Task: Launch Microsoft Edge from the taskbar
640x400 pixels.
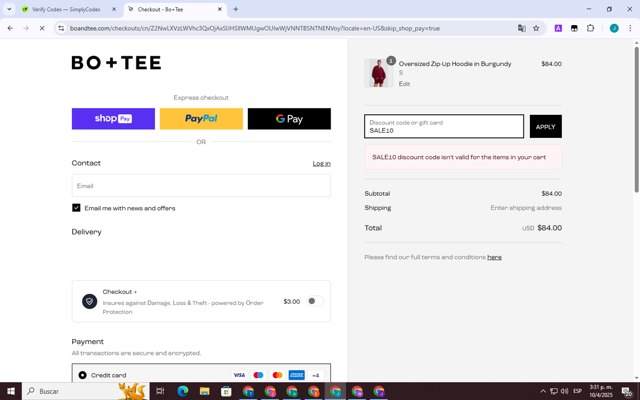Action: (182, 391)
